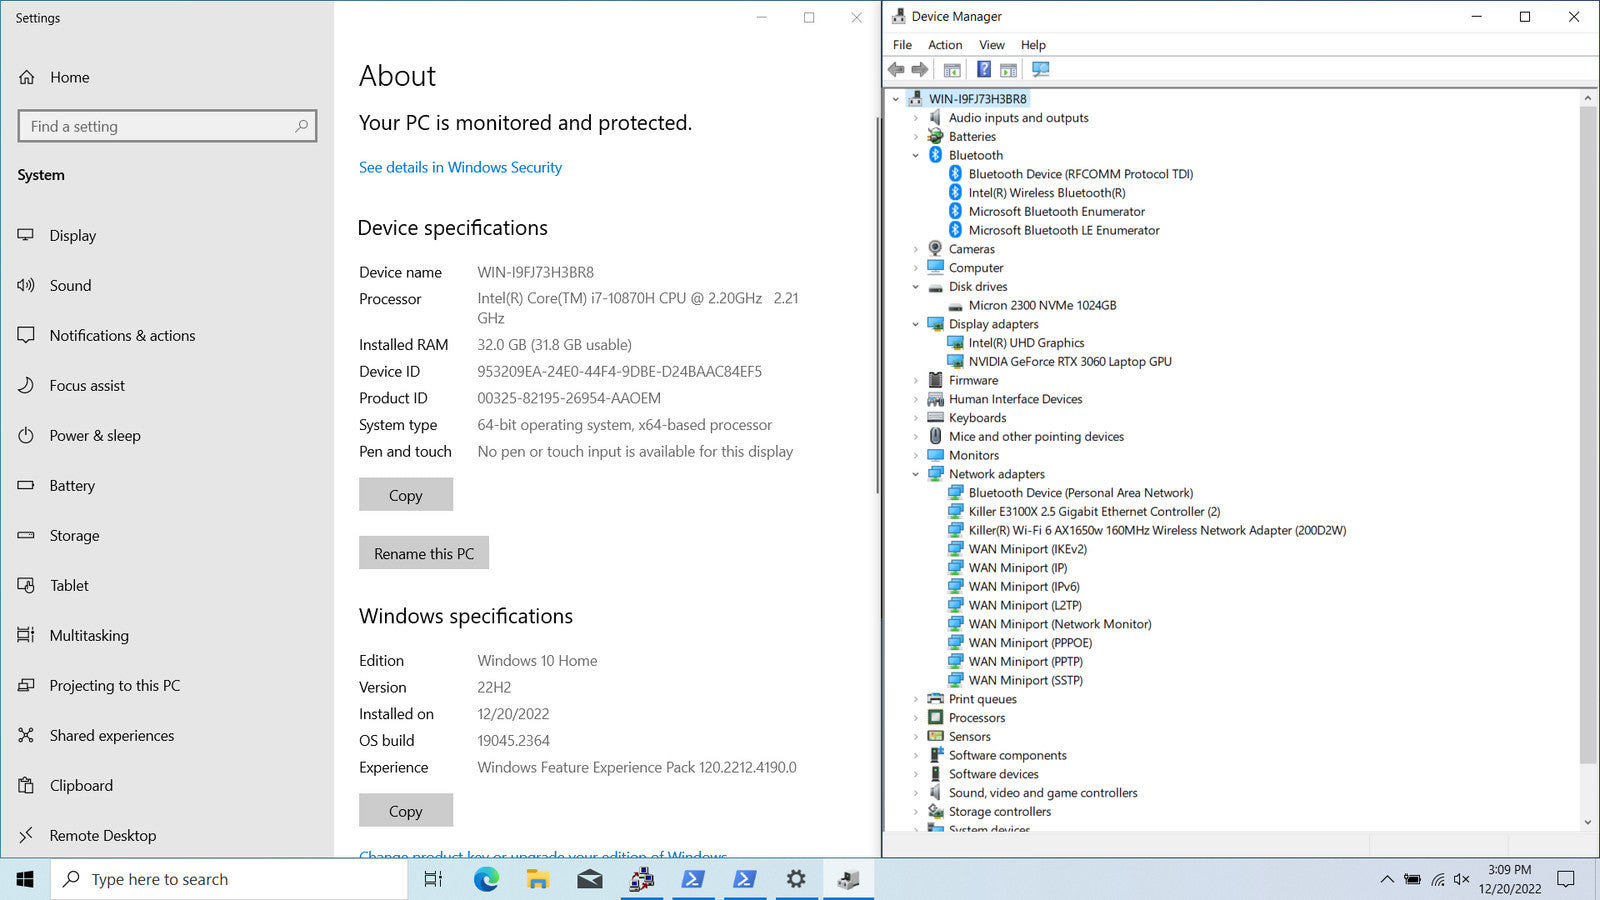The width and height of the screenshot is (1600, 900).
Task: Expand Audio inputs and outputs node
Action: pyautogui.click(x=915, y=118)
